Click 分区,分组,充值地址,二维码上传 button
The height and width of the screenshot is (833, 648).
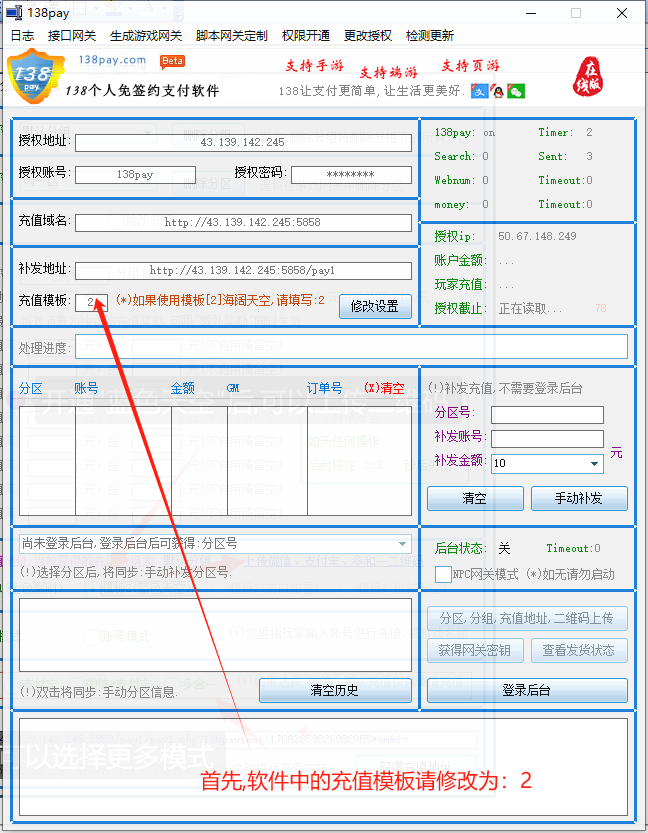[x=527, y=618]
